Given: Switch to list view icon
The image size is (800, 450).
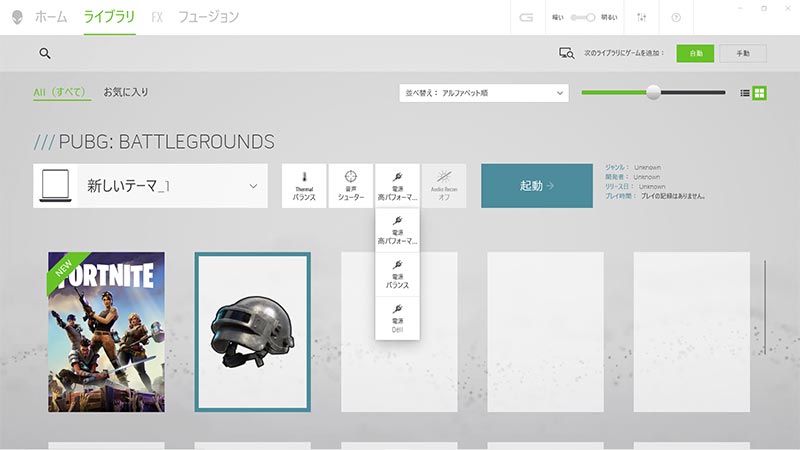Looking at the screenshot, I should click(x=745, y=93).
